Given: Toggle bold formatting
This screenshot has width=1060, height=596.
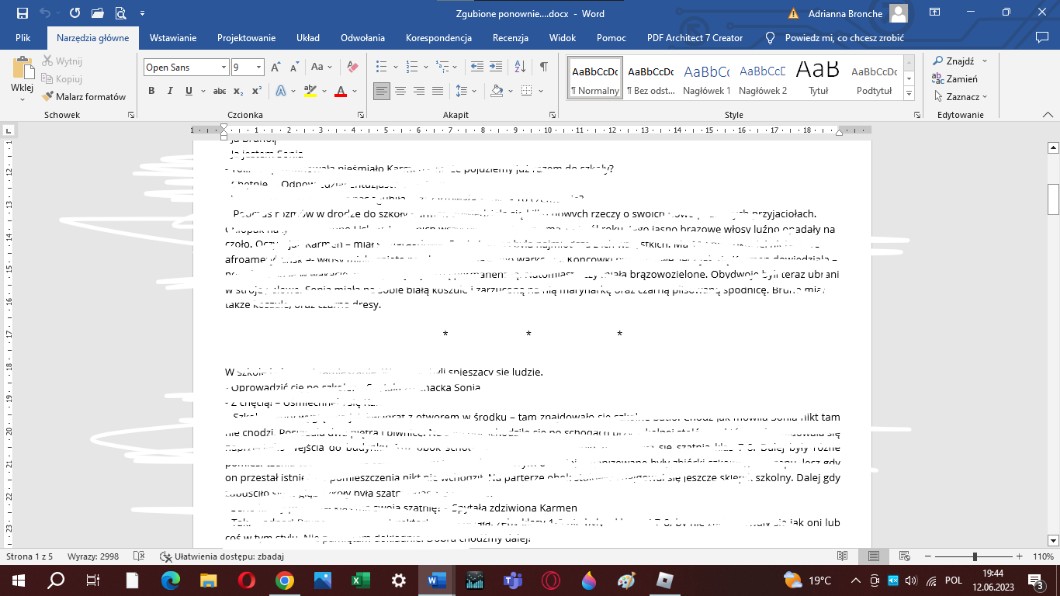Looking at the screenshot, I should [x=152, y=91].
